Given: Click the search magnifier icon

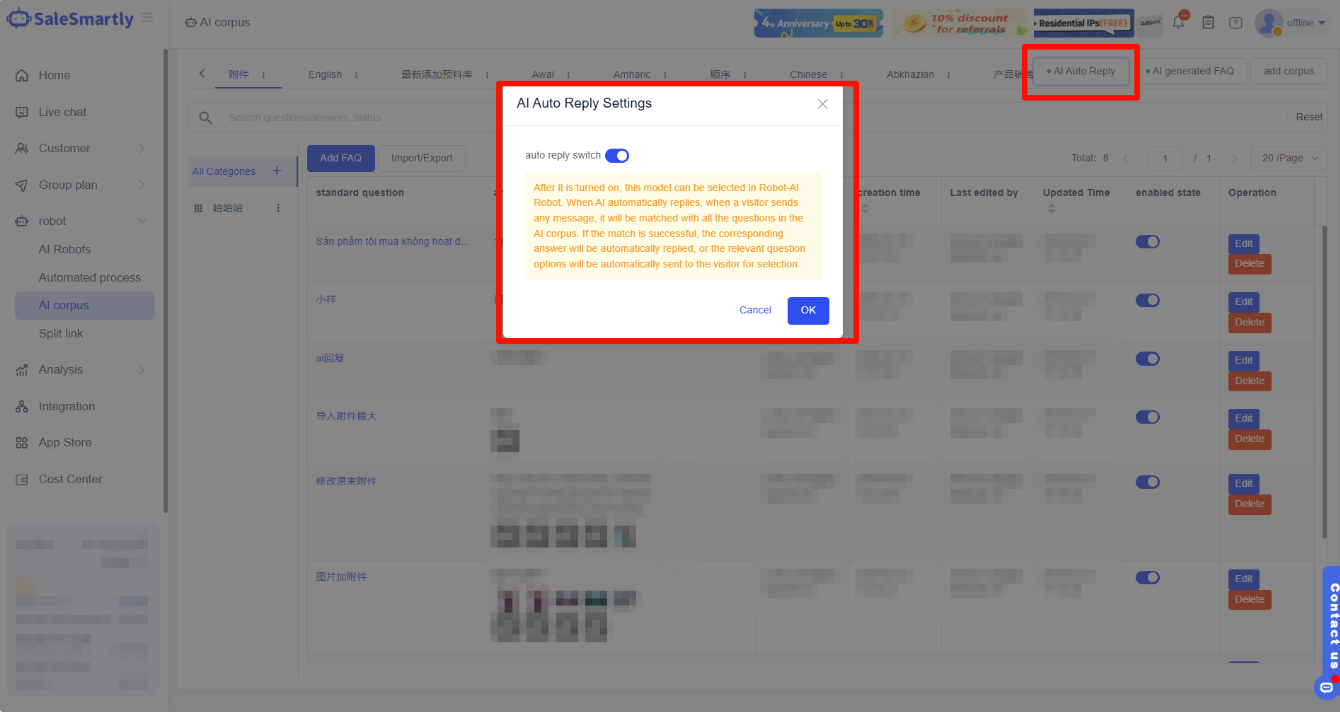Looking at the screenshot, I should 206,117.
